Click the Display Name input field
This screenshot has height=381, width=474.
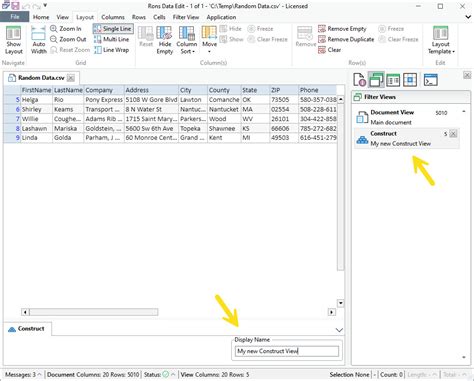(287, 351)
